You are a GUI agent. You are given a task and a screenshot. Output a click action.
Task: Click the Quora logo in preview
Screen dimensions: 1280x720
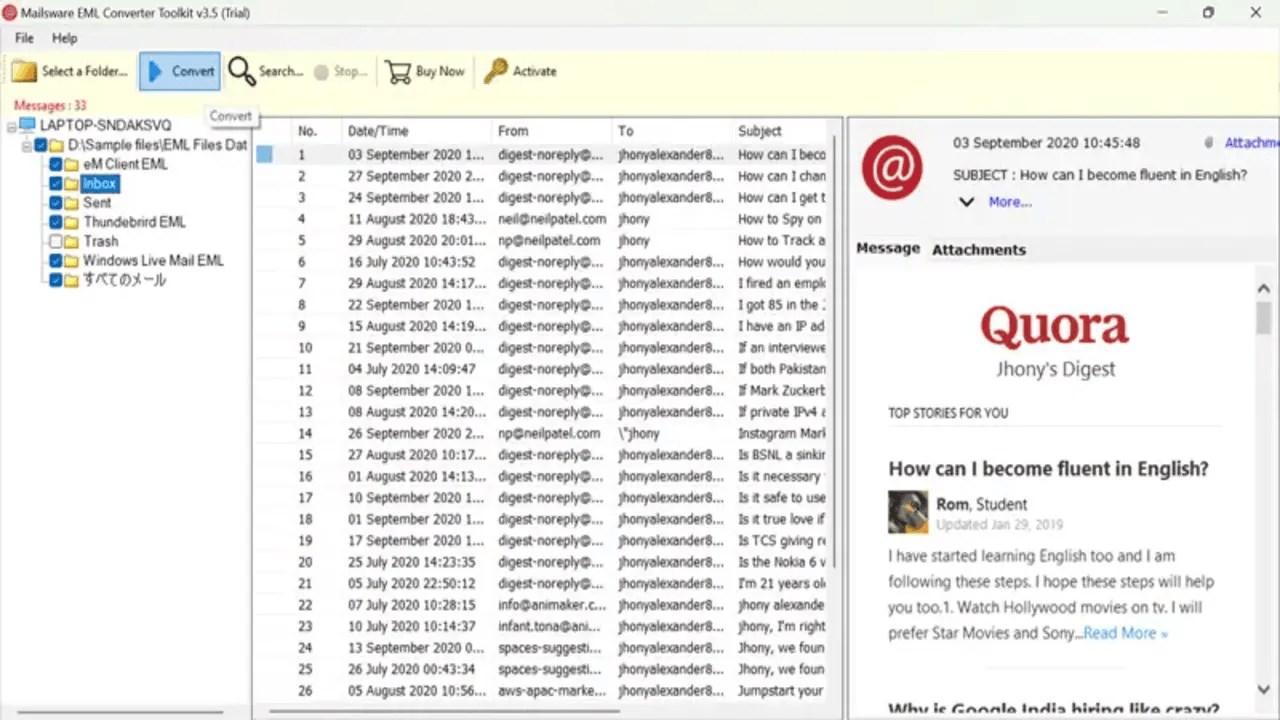(1054, 326)
